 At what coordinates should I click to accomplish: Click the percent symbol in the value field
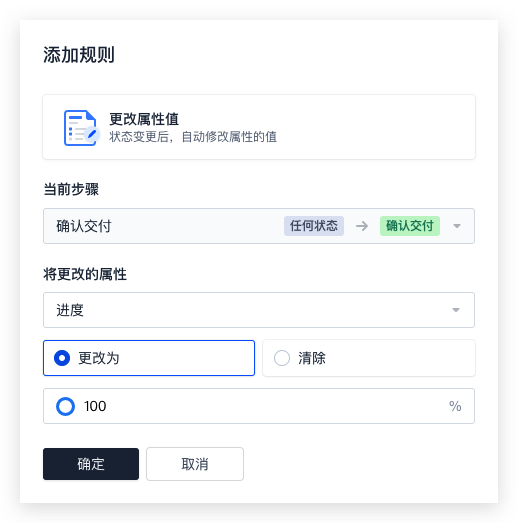(x=455, y=406)
